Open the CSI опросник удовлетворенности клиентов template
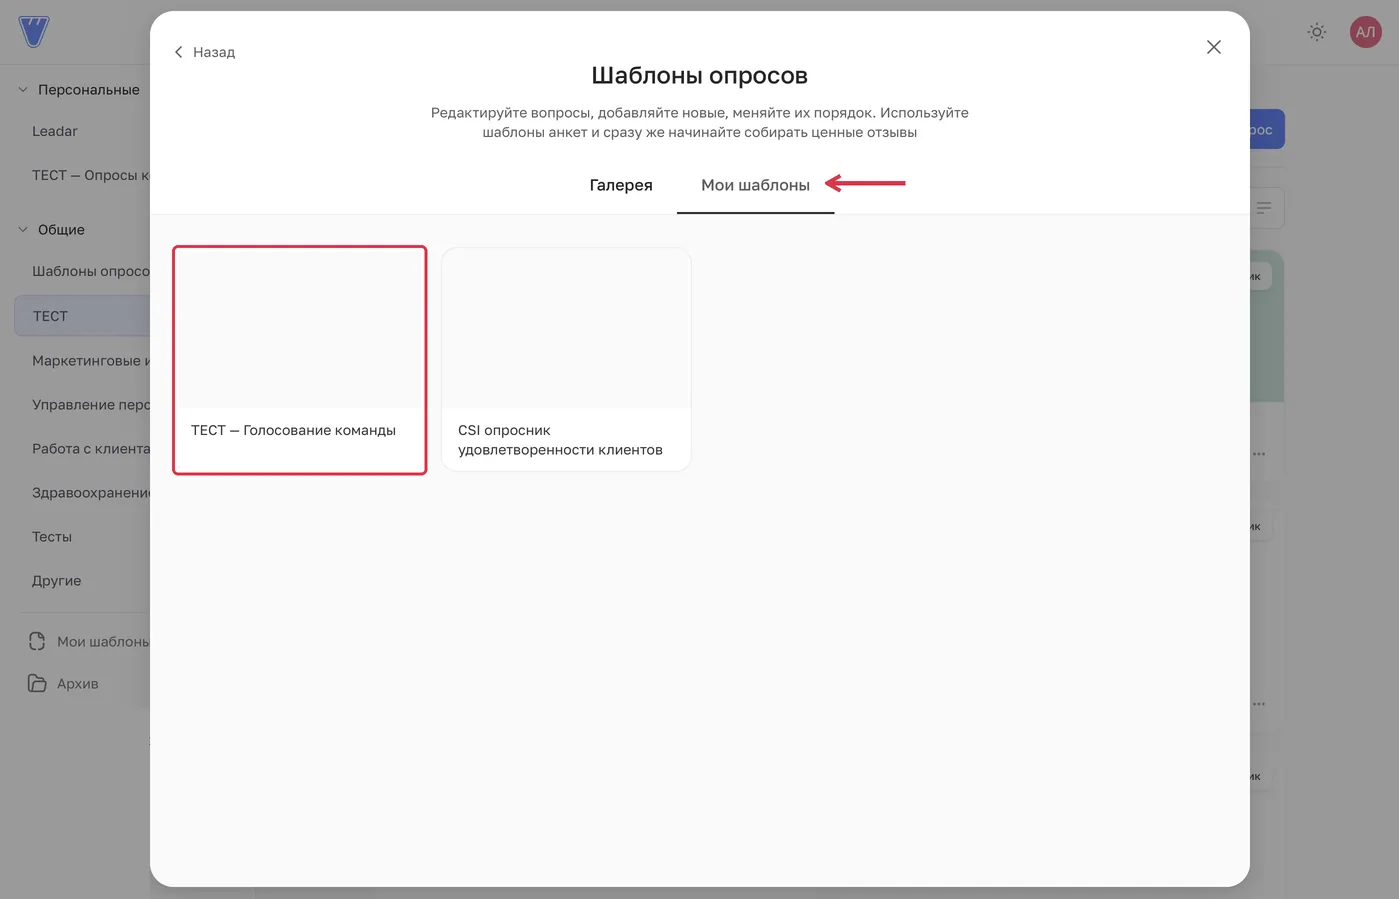This screenshot has height=899, width=1399. coord(566,359)
